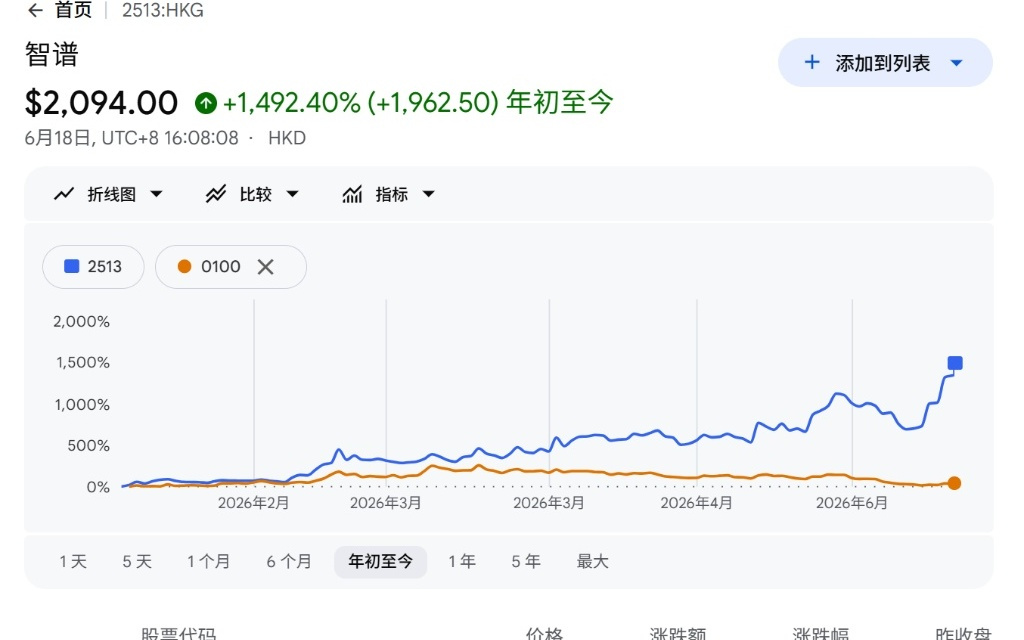Open the 比较 comparison dropdown
This screenshot has height=640, width=1024.
[x=252, y=194]
